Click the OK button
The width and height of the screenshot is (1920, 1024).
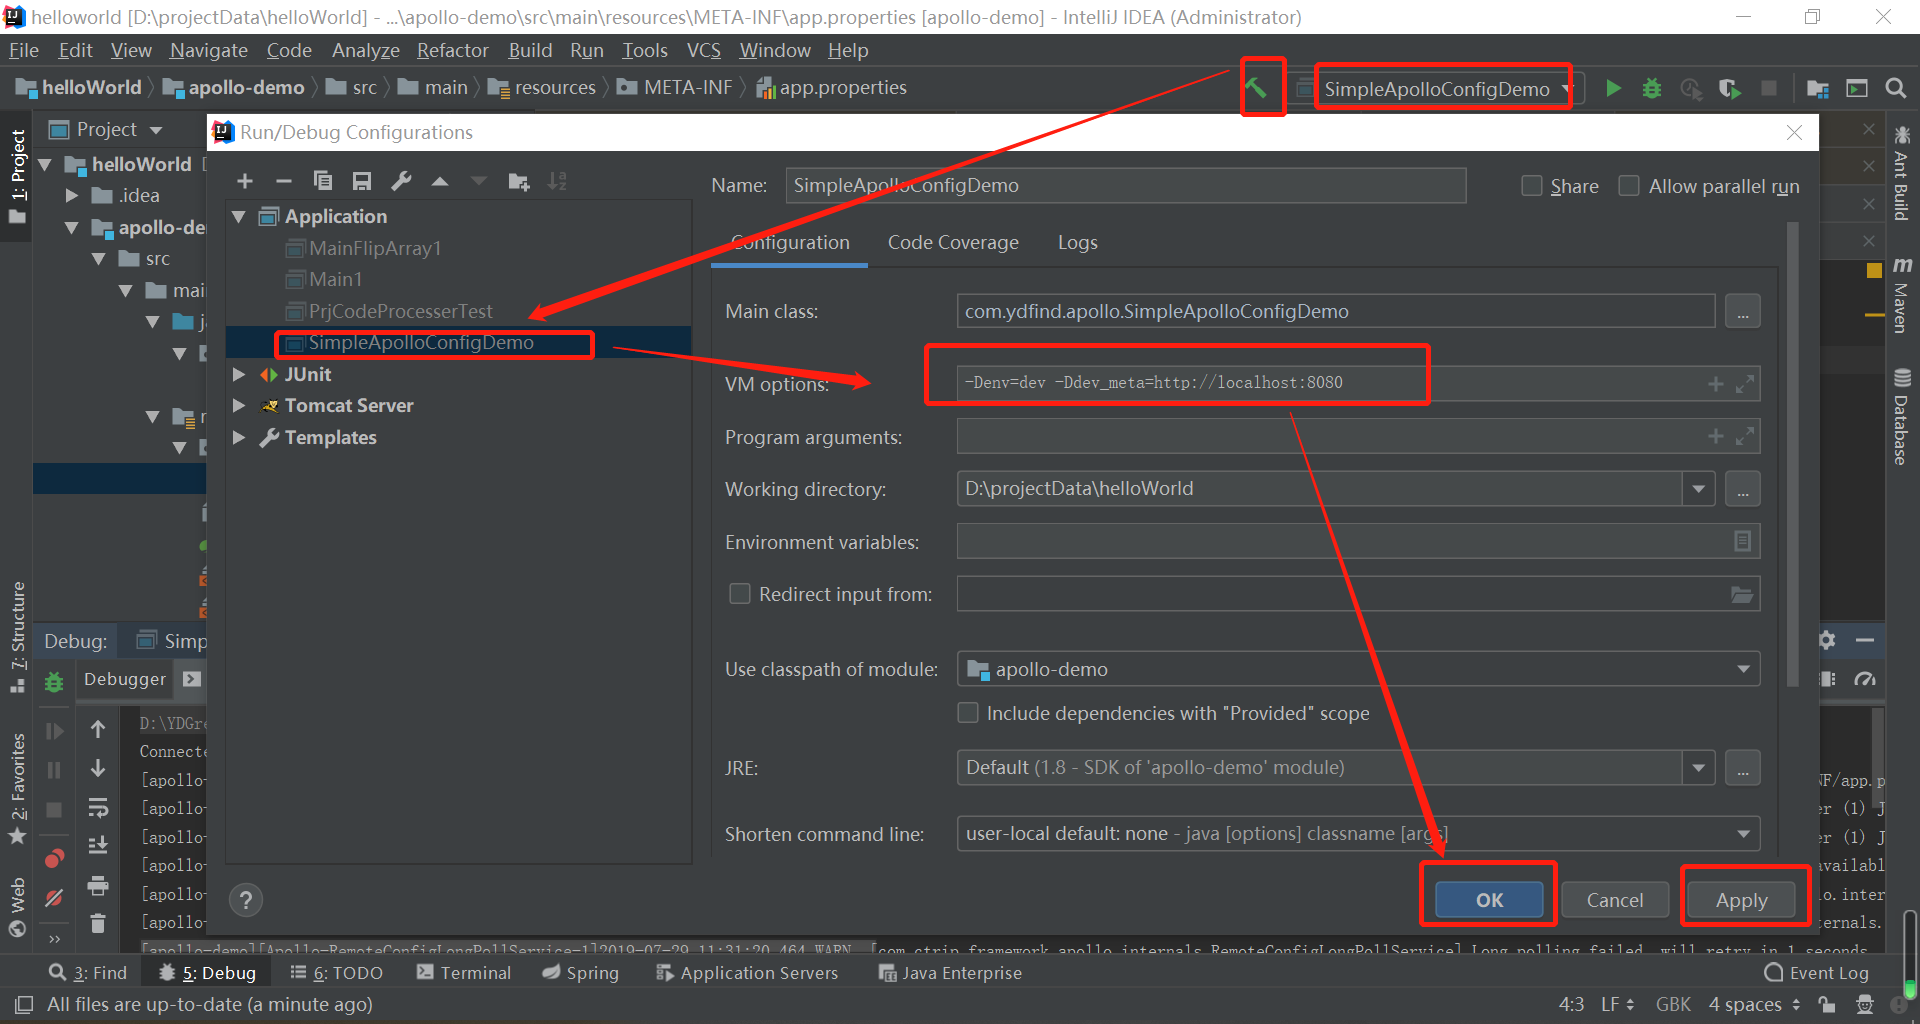(x=1489, y=900)
